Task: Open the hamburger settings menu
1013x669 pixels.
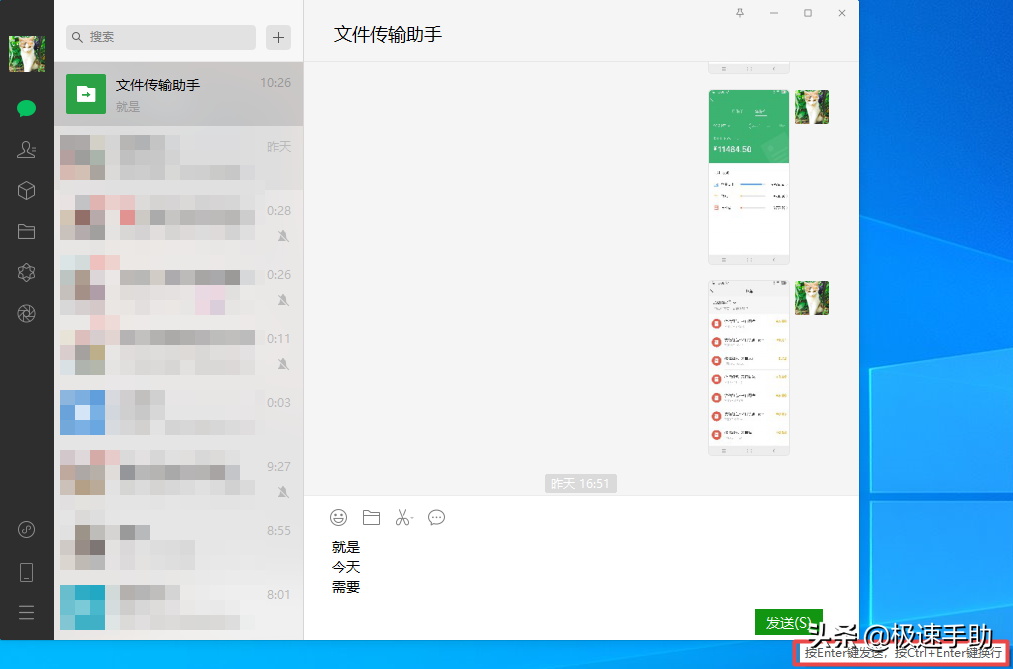Action: coord(26,612)
